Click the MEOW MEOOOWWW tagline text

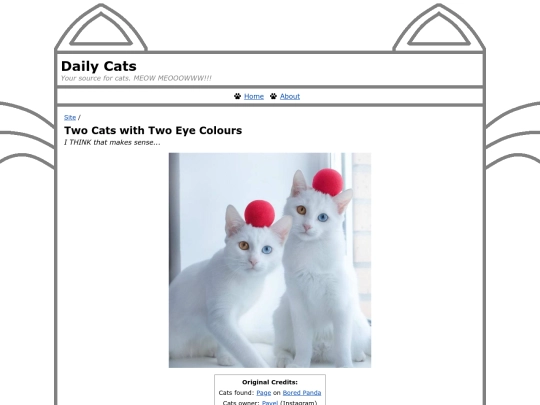tap(136, 78)
